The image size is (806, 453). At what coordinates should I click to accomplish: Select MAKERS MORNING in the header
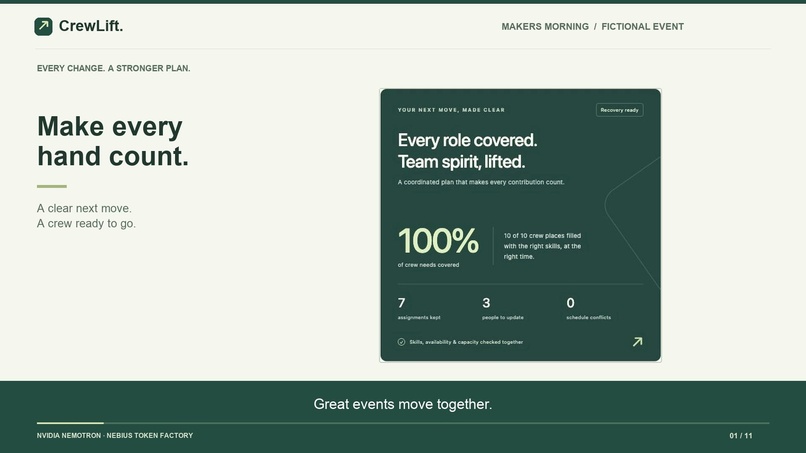point(545,27)
